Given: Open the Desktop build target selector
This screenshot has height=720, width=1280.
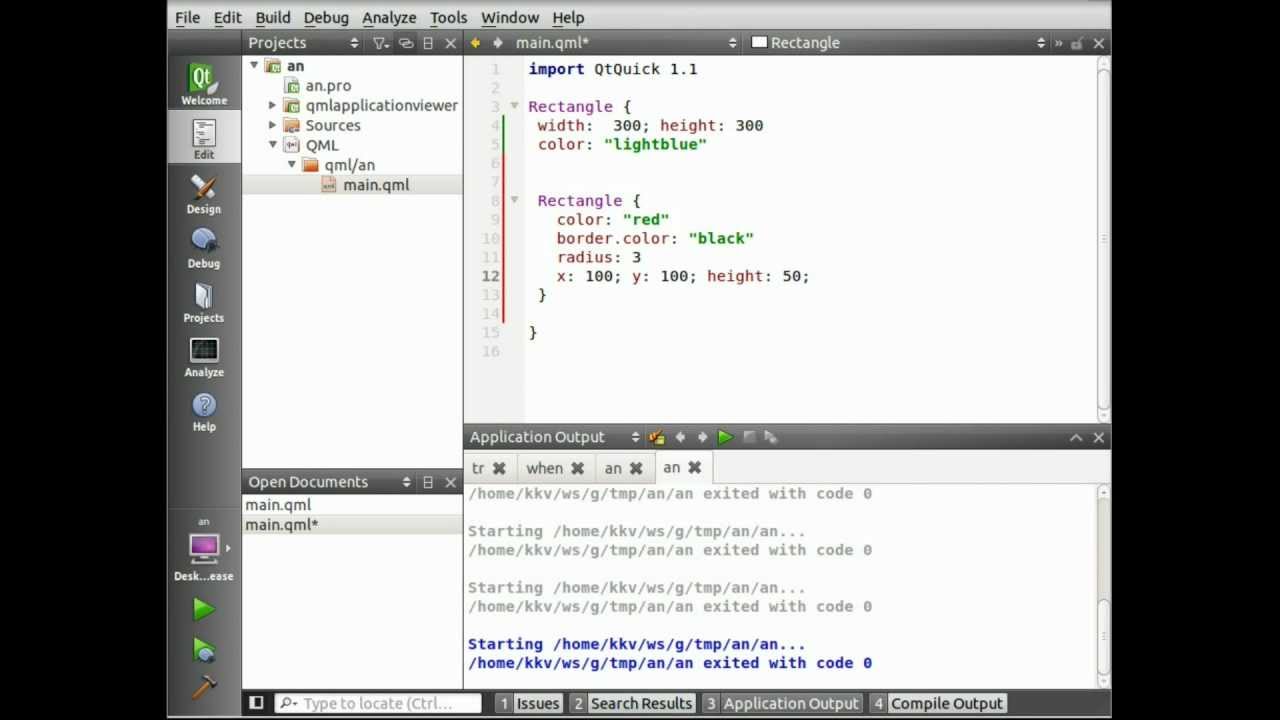Looking at the screenshot, I should point(204,550).
